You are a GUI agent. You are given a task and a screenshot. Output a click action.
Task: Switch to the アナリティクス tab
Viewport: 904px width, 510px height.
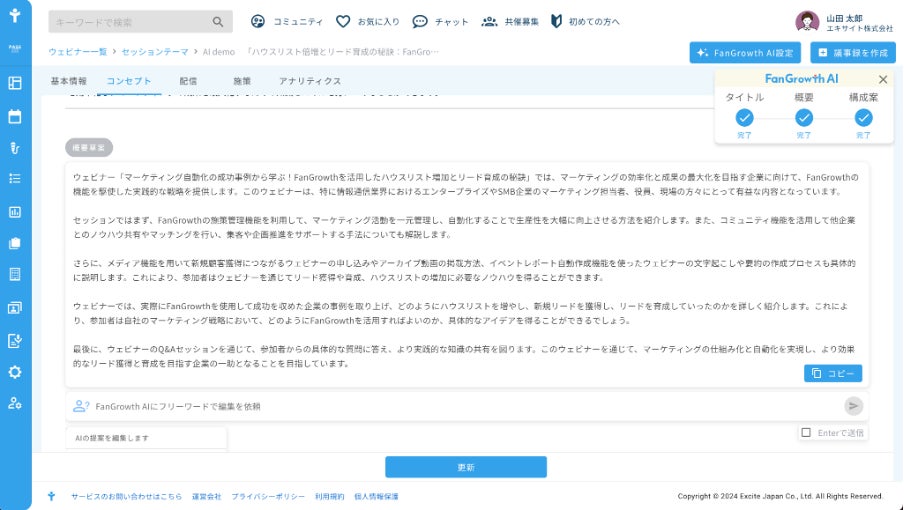310,81
